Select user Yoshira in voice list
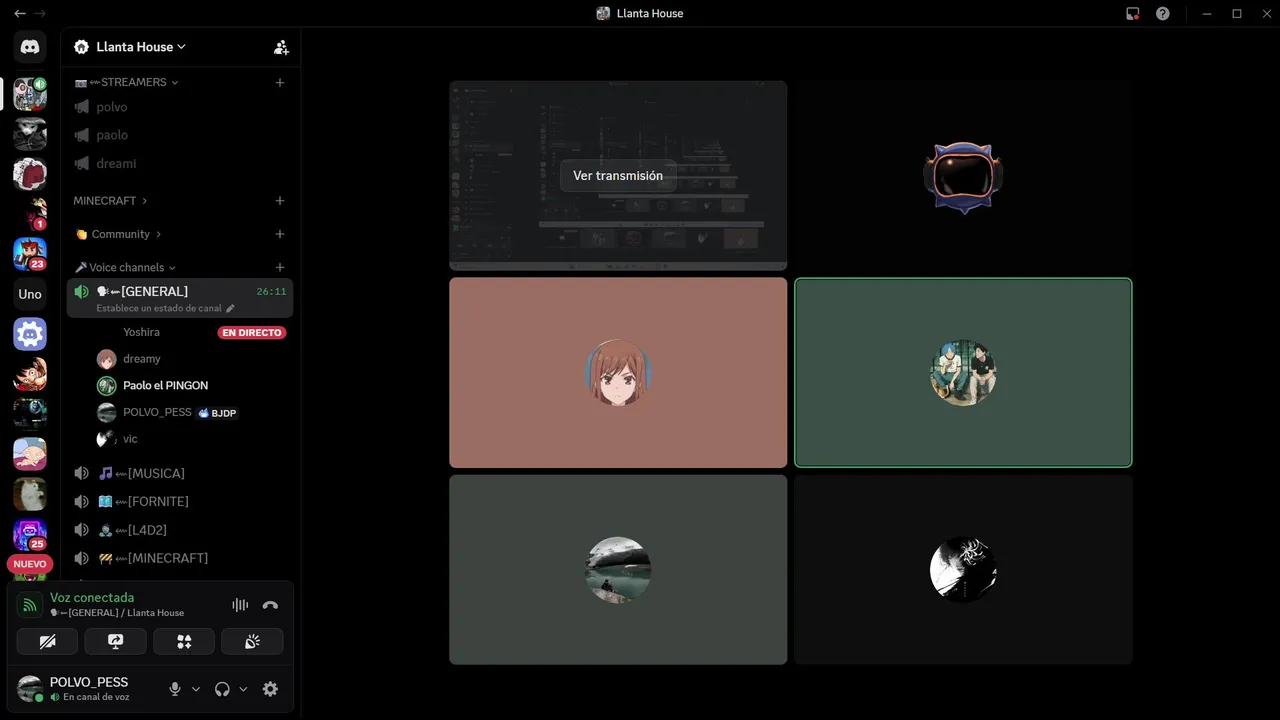1280x720 pixels. (141, 332)
